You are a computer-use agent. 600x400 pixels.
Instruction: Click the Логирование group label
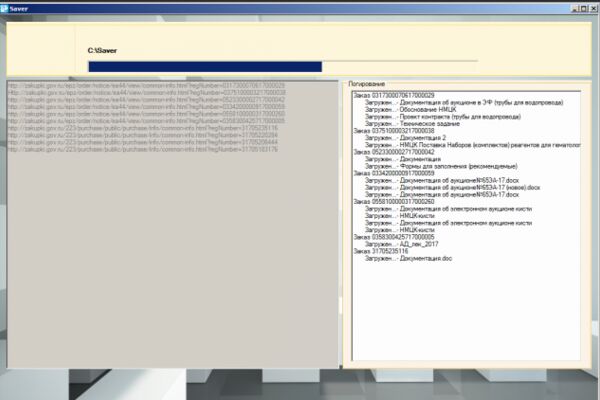tap(367, 84)
